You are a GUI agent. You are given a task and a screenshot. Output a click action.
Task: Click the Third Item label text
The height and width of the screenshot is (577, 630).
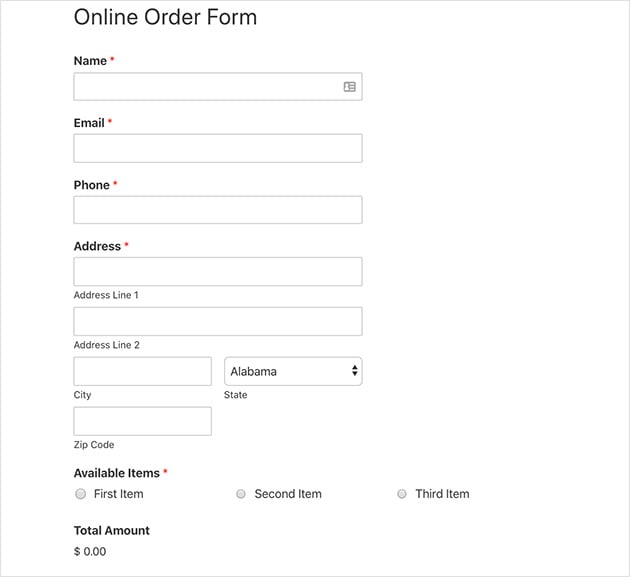pyautogui.click(x=442, y=493)
